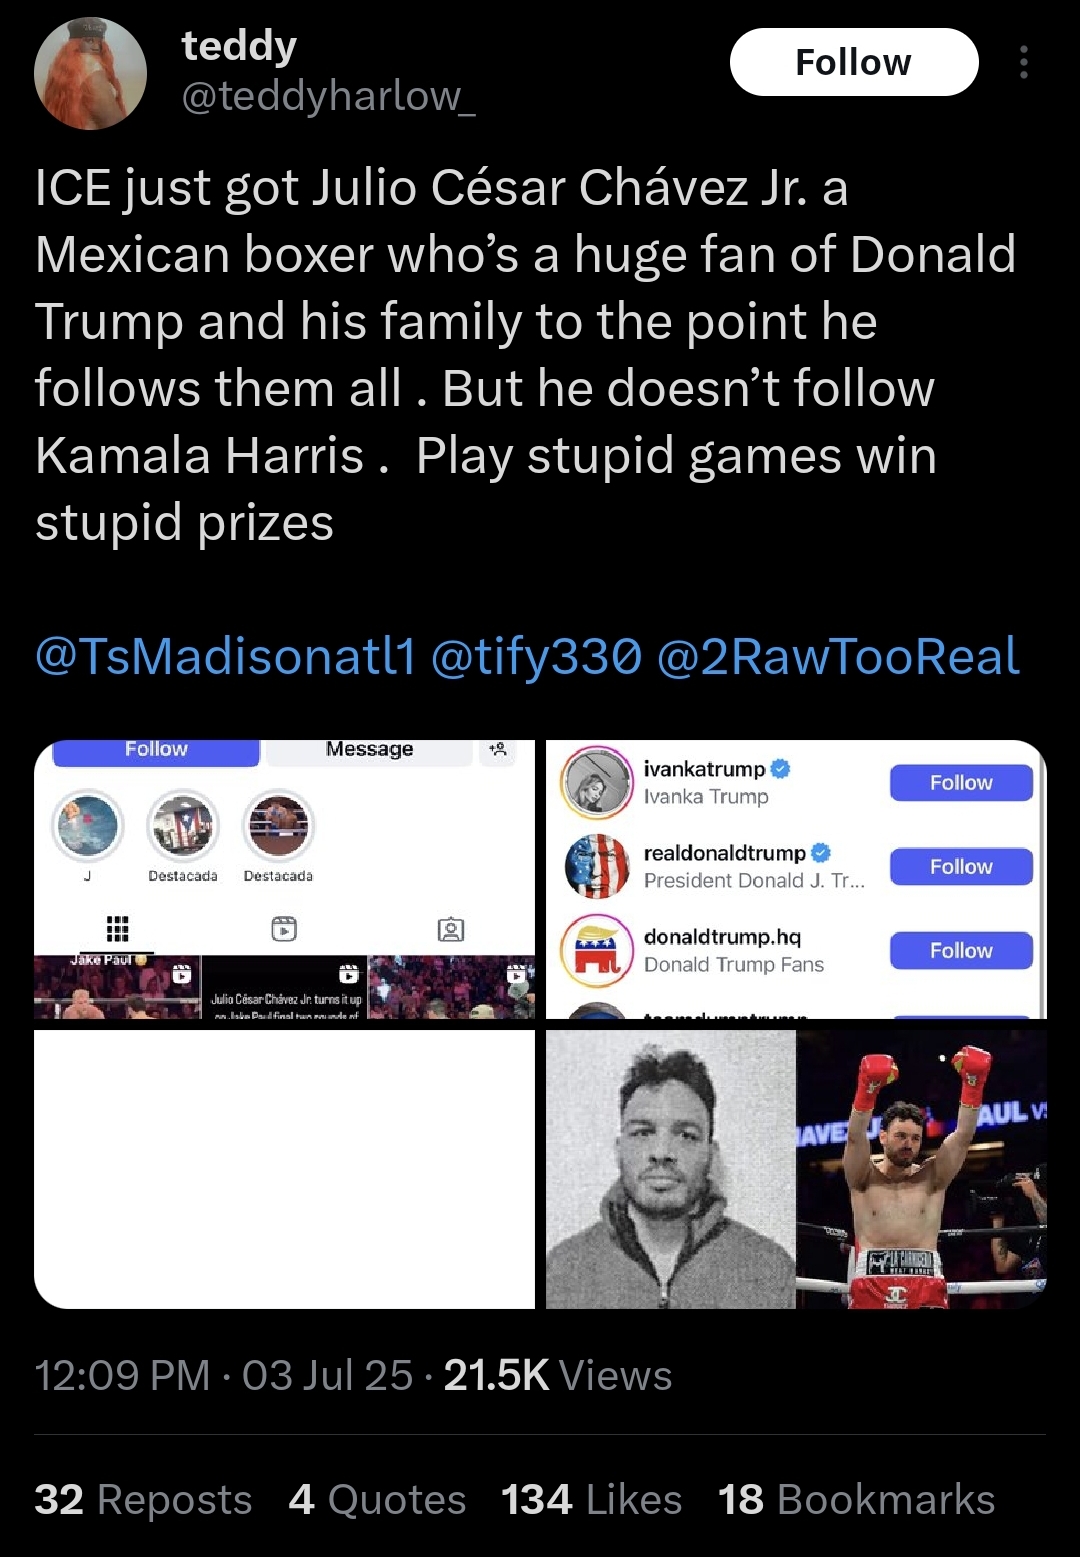Follow the teddy account
The image size is (1080, 1557).
(x=854, y=62)
